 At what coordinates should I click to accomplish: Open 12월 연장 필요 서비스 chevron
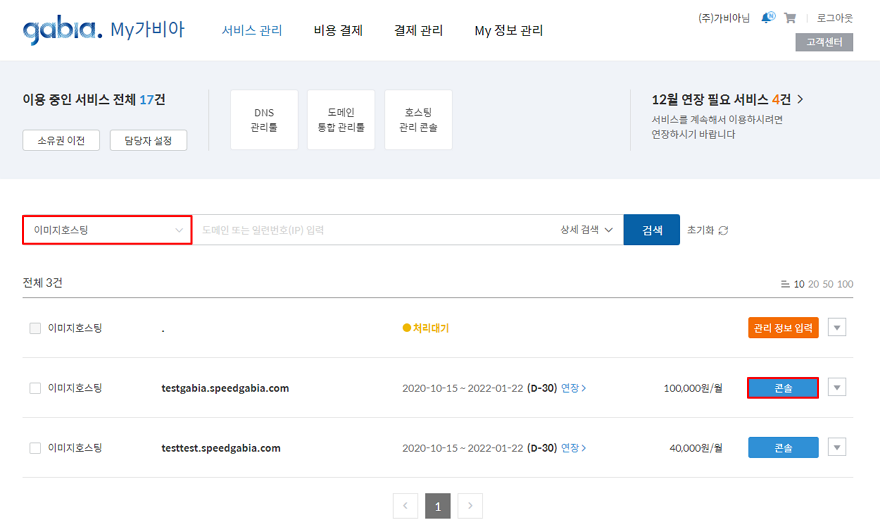click(x=800, y=99)
